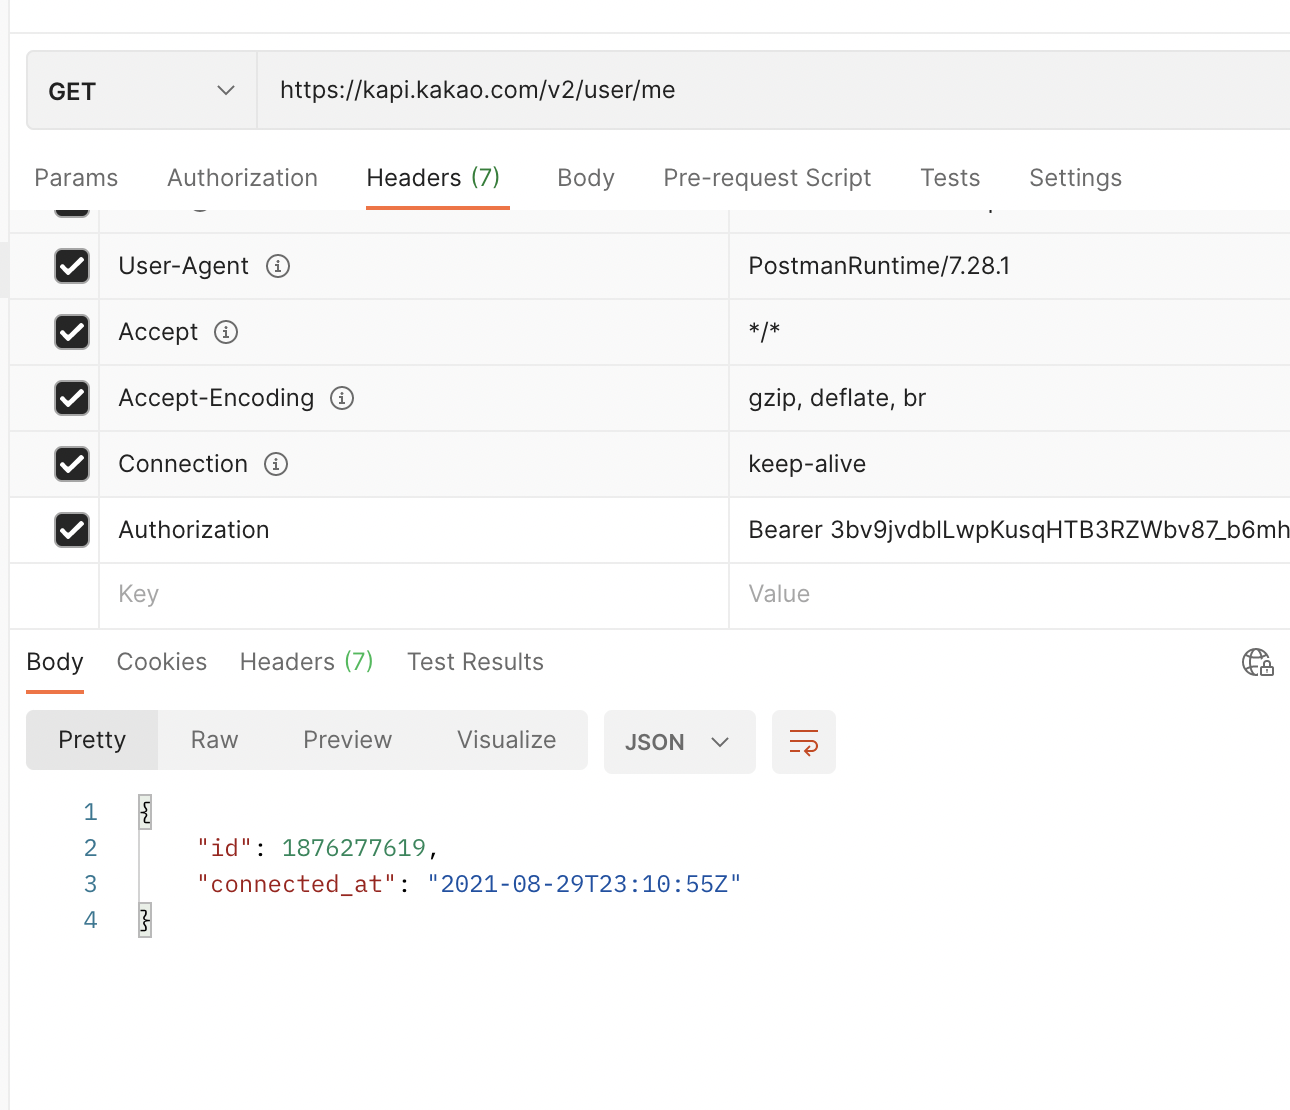Screen dimensions: 1290x1110
Task: Open the Pre-request Script tab
Action: (766, 177)
